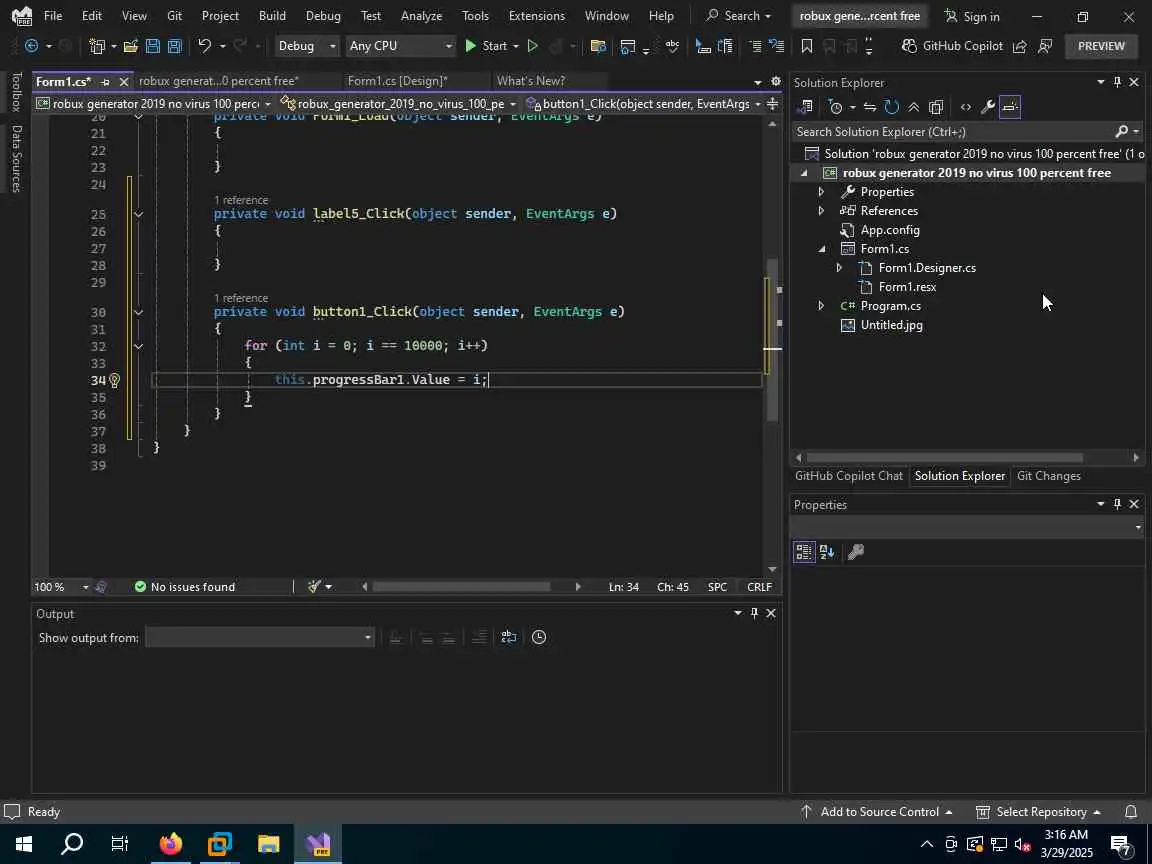Click the Solution Explorer horizontal scrollbar
The width and height of the screenshot is (1152, 864).
[944, 458]
